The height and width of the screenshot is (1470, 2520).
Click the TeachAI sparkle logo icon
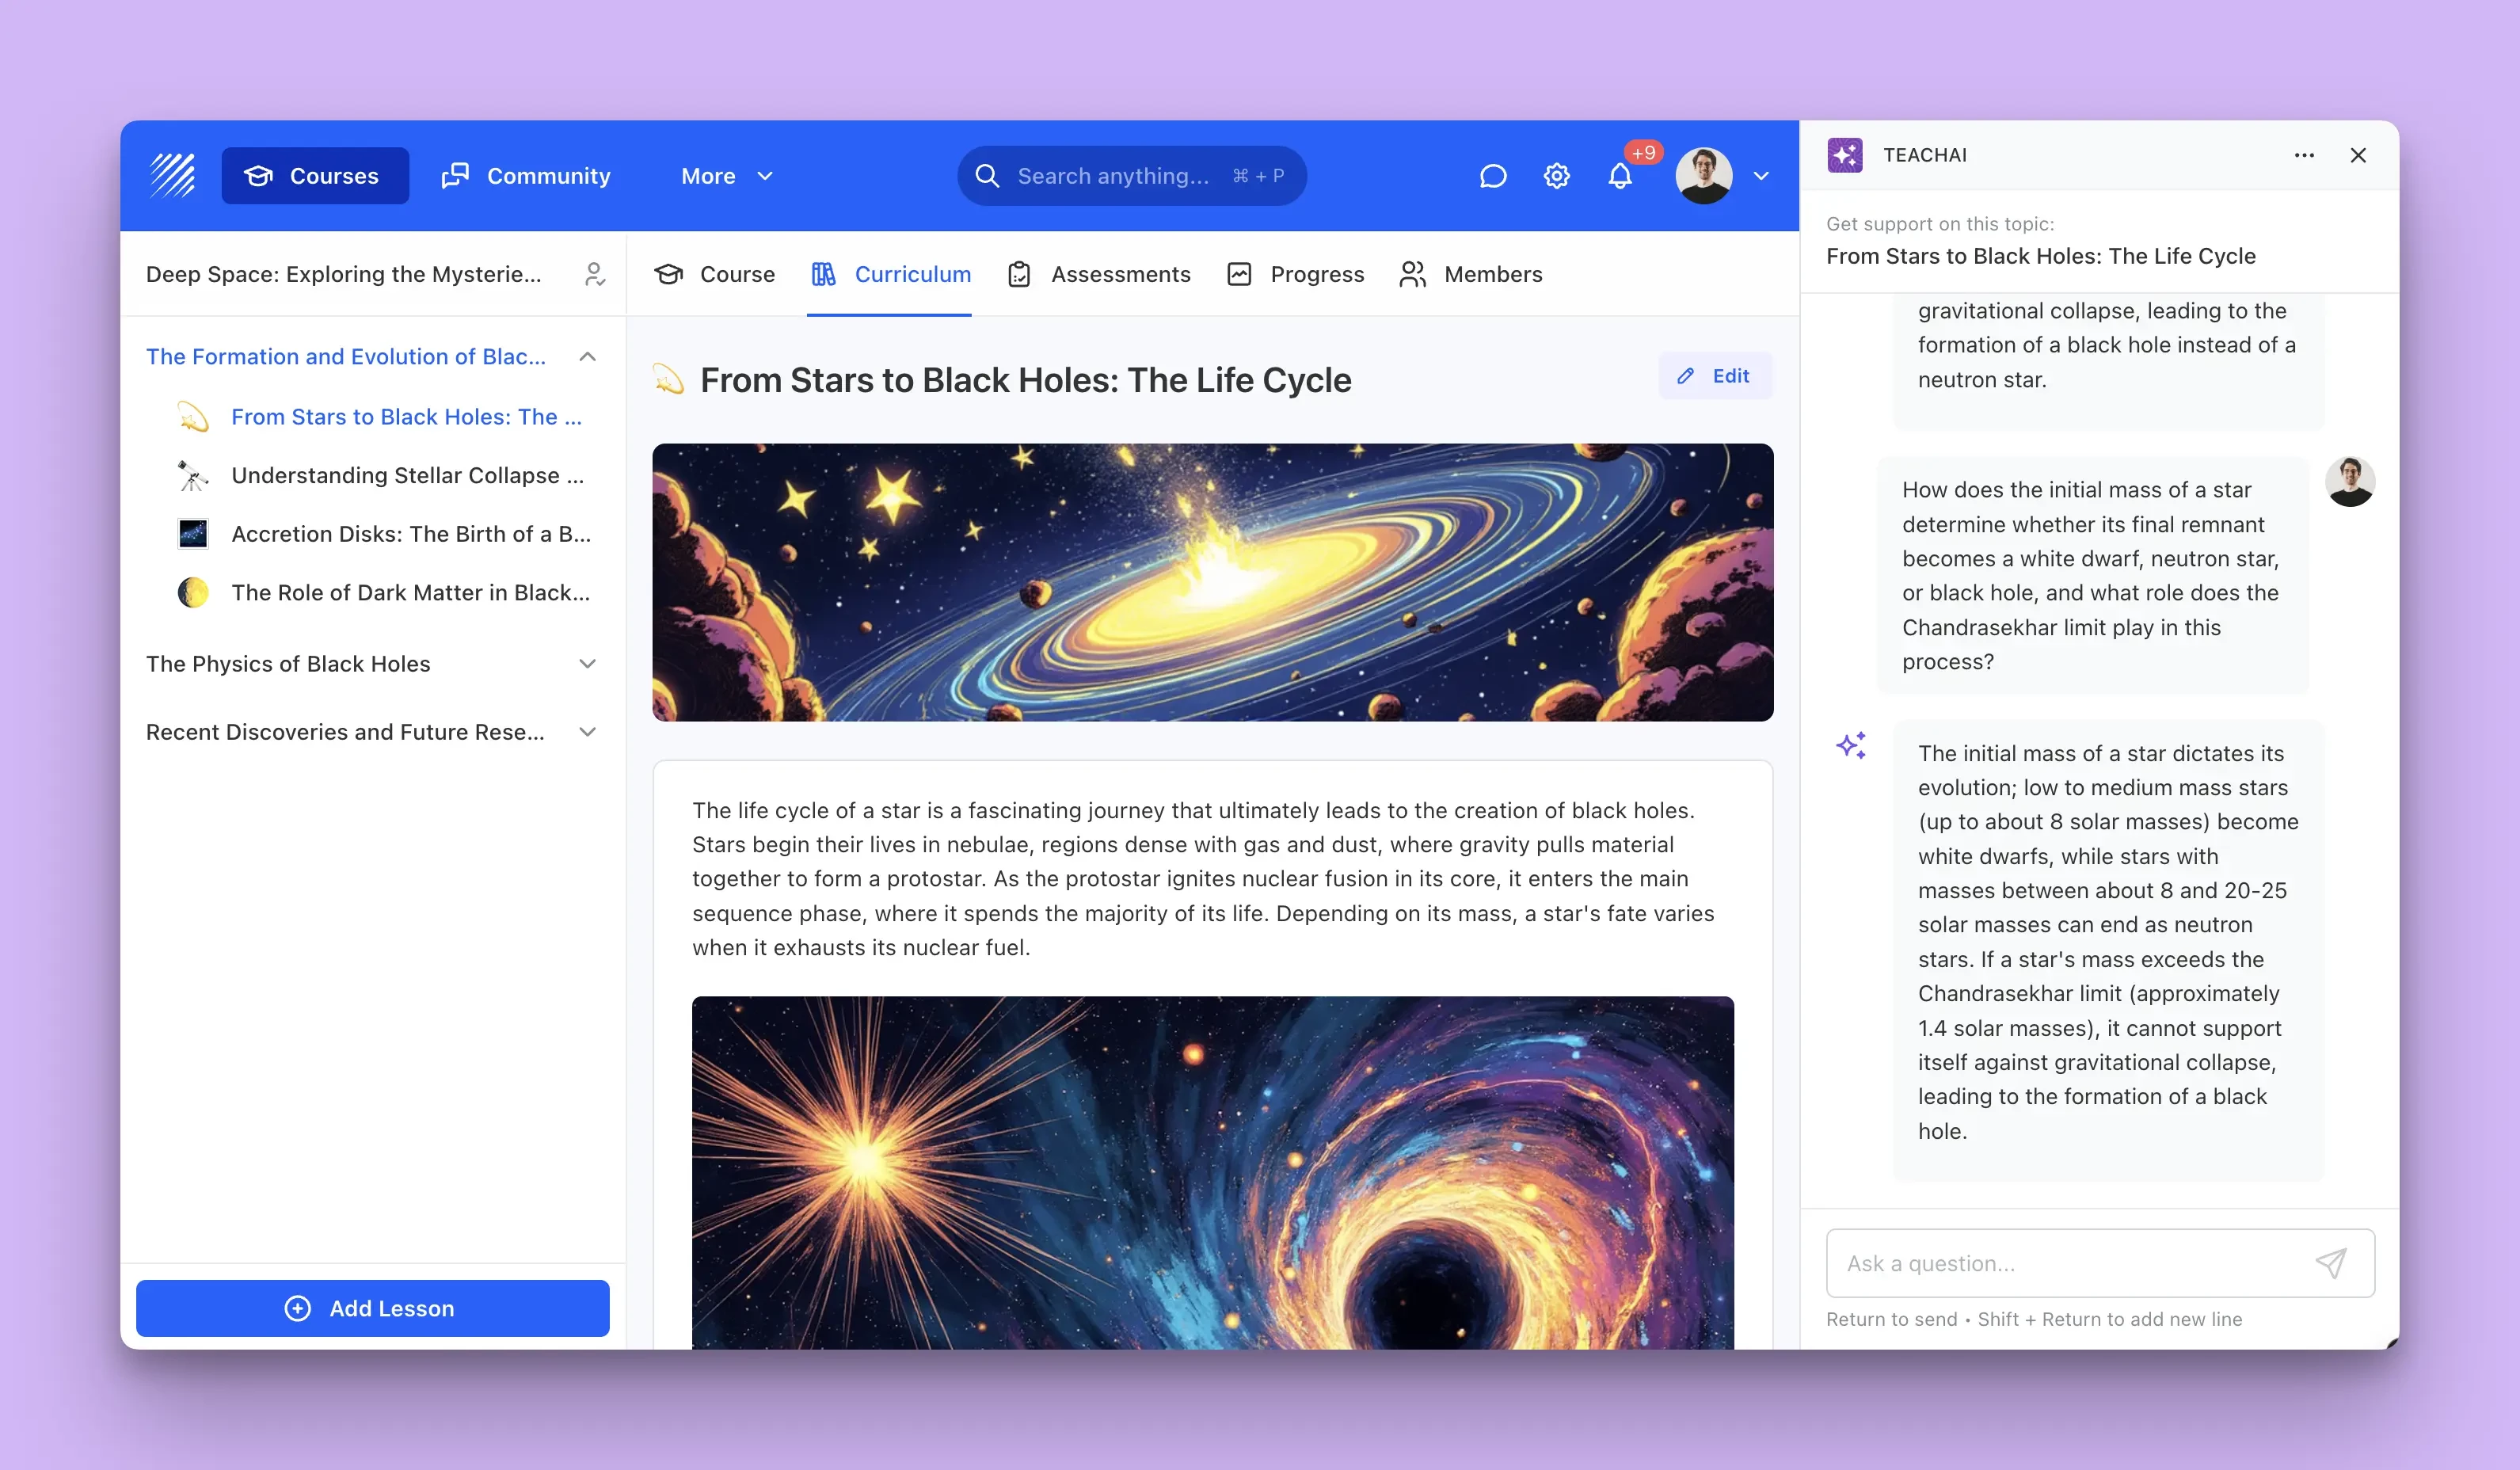(1845, 155)
